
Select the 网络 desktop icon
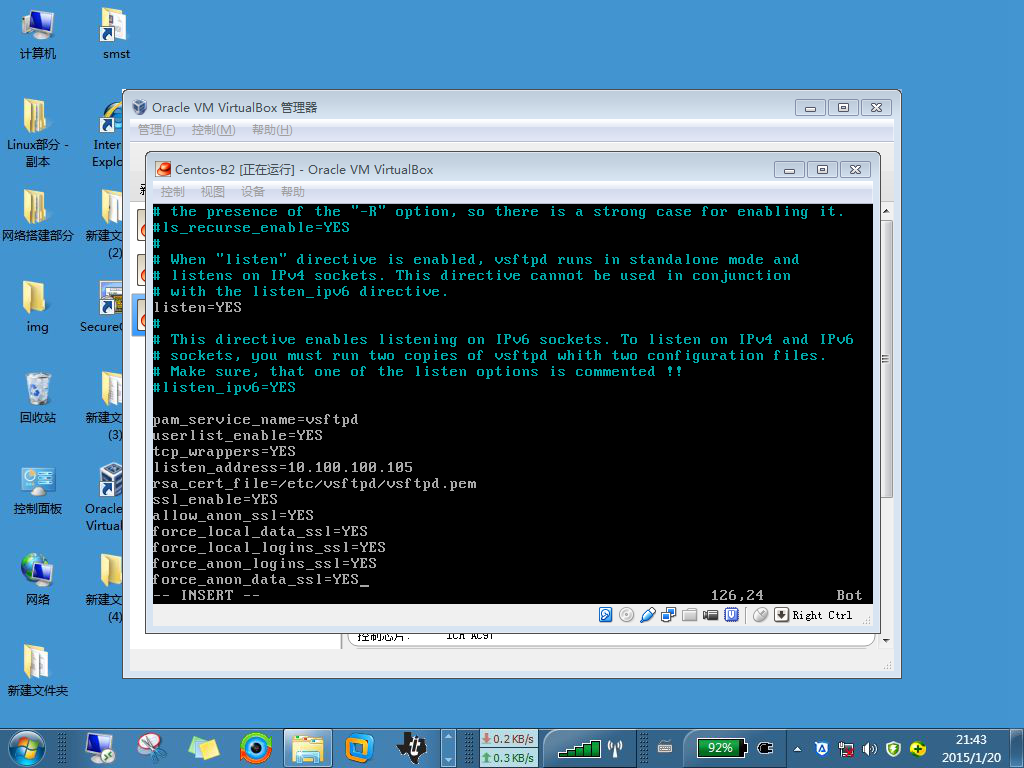(x=37, y=580)
